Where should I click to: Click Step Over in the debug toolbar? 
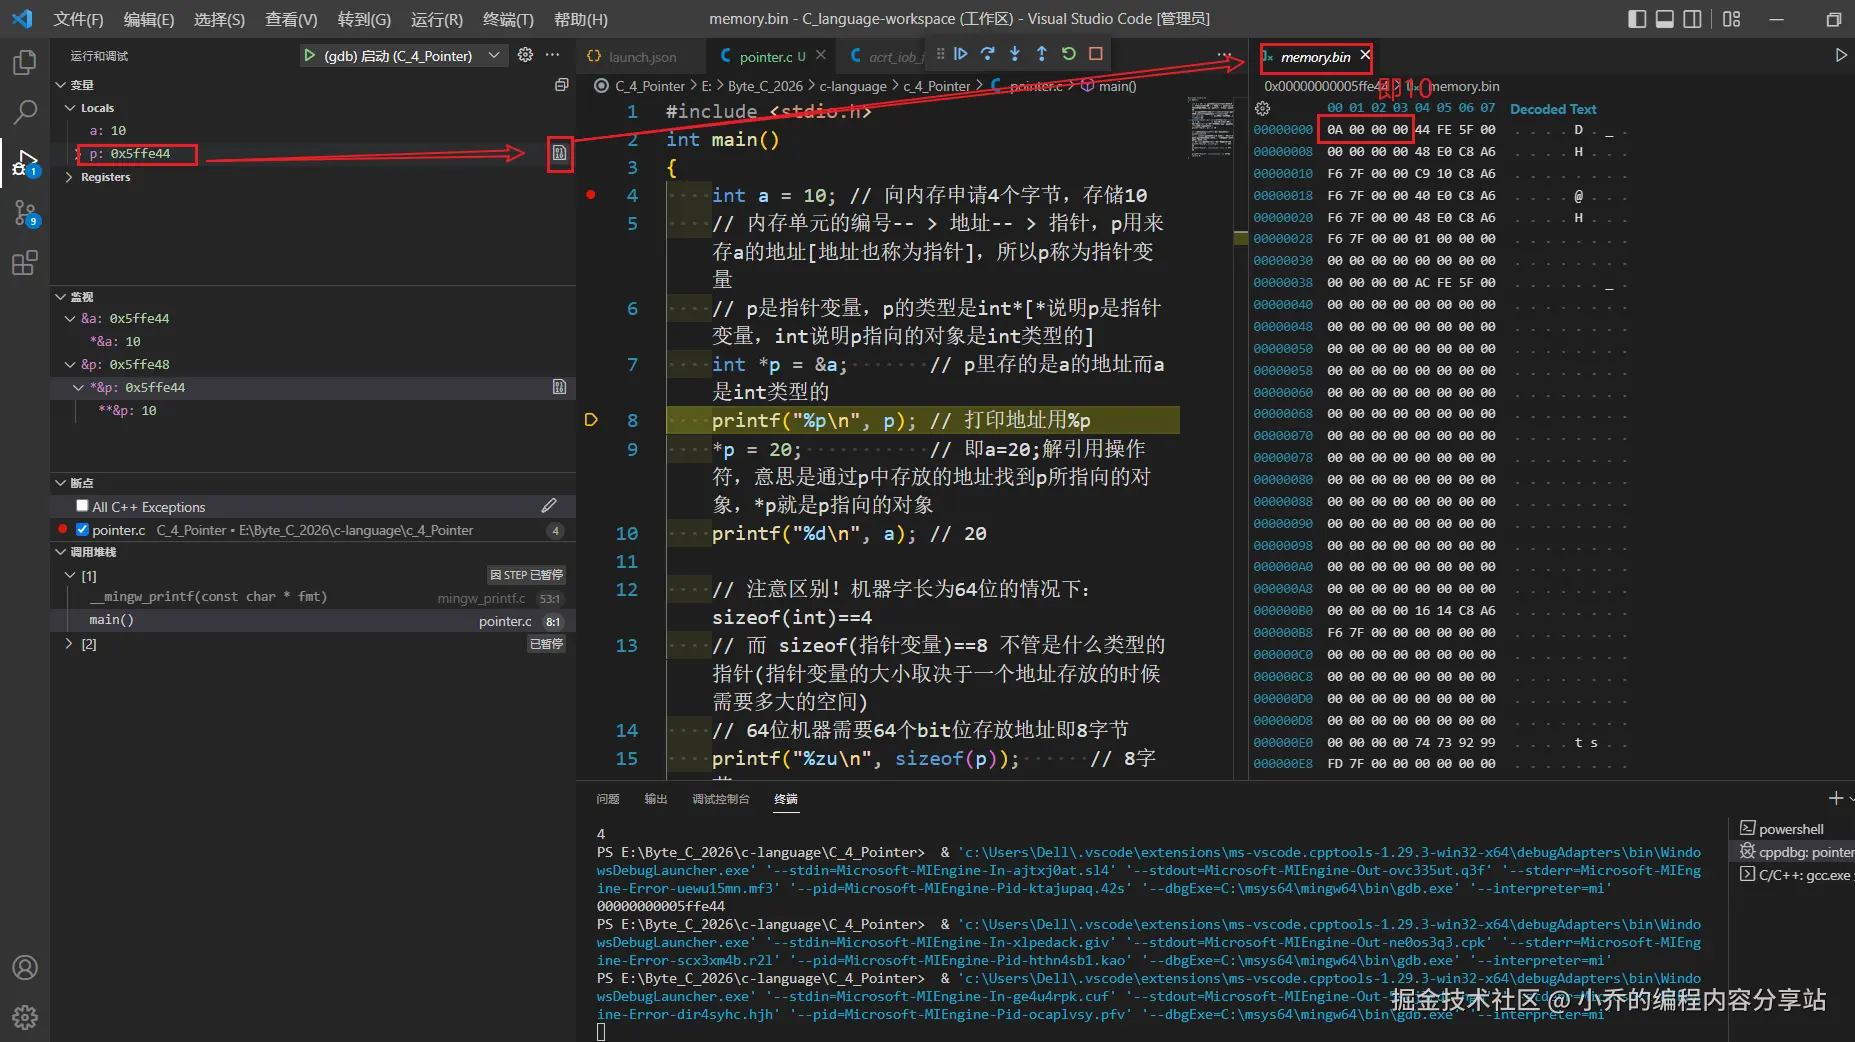(988, 54)
